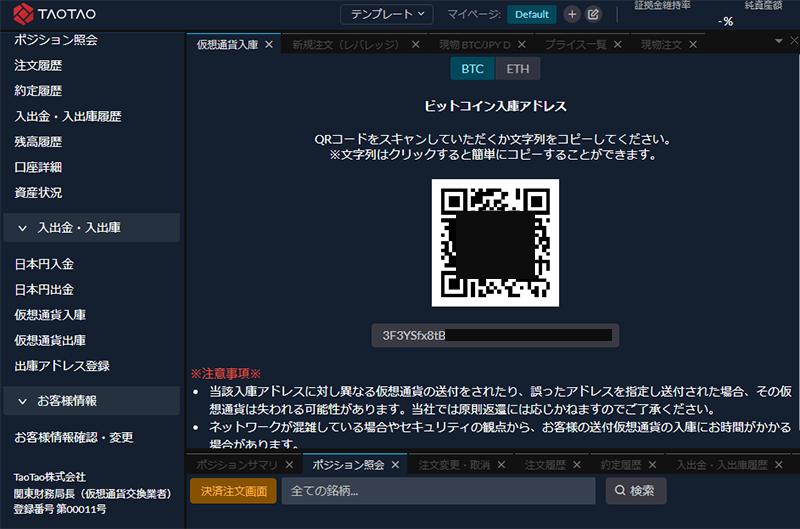Select the BTC deposit toggle

(x=472, y=69)
